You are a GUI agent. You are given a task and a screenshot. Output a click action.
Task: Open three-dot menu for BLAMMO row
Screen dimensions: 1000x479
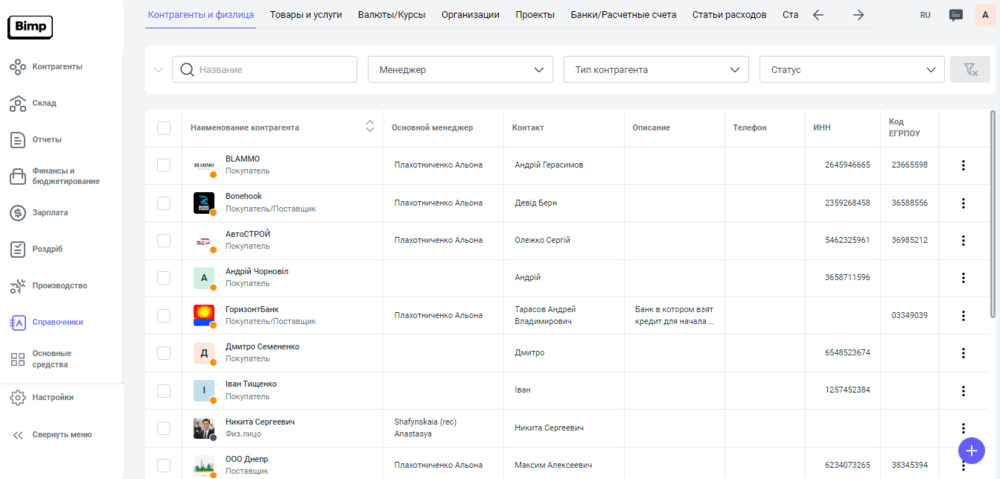[x=963, y=165]
